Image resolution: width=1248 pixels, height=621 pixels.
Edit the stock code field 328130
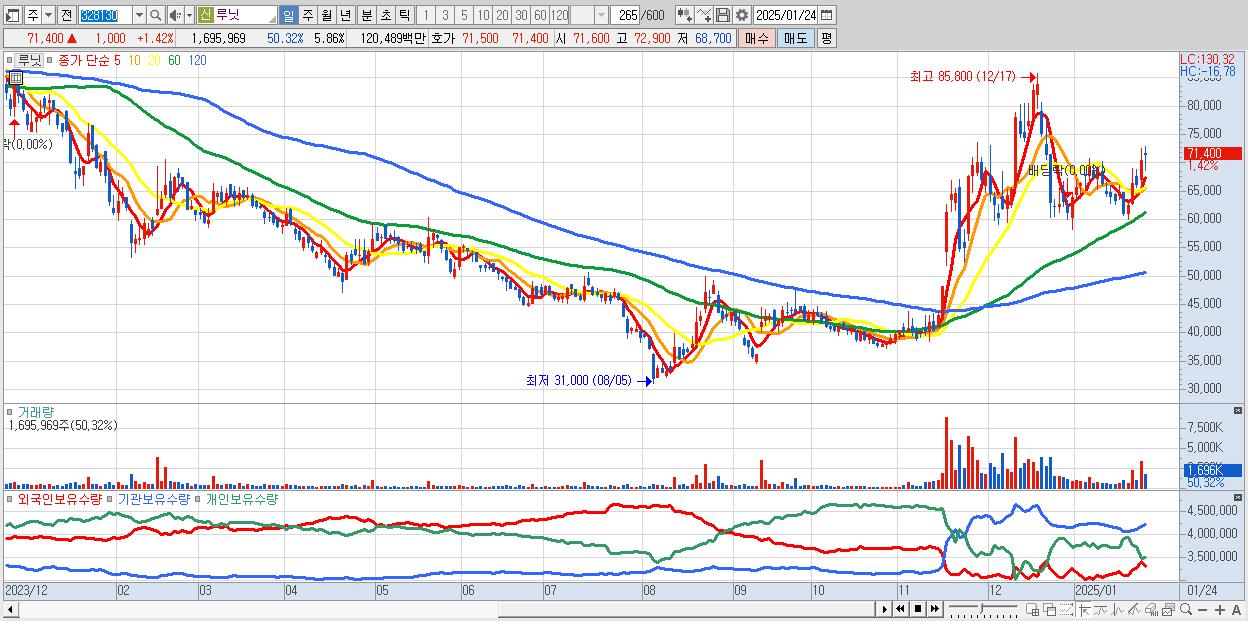[104, 16]
